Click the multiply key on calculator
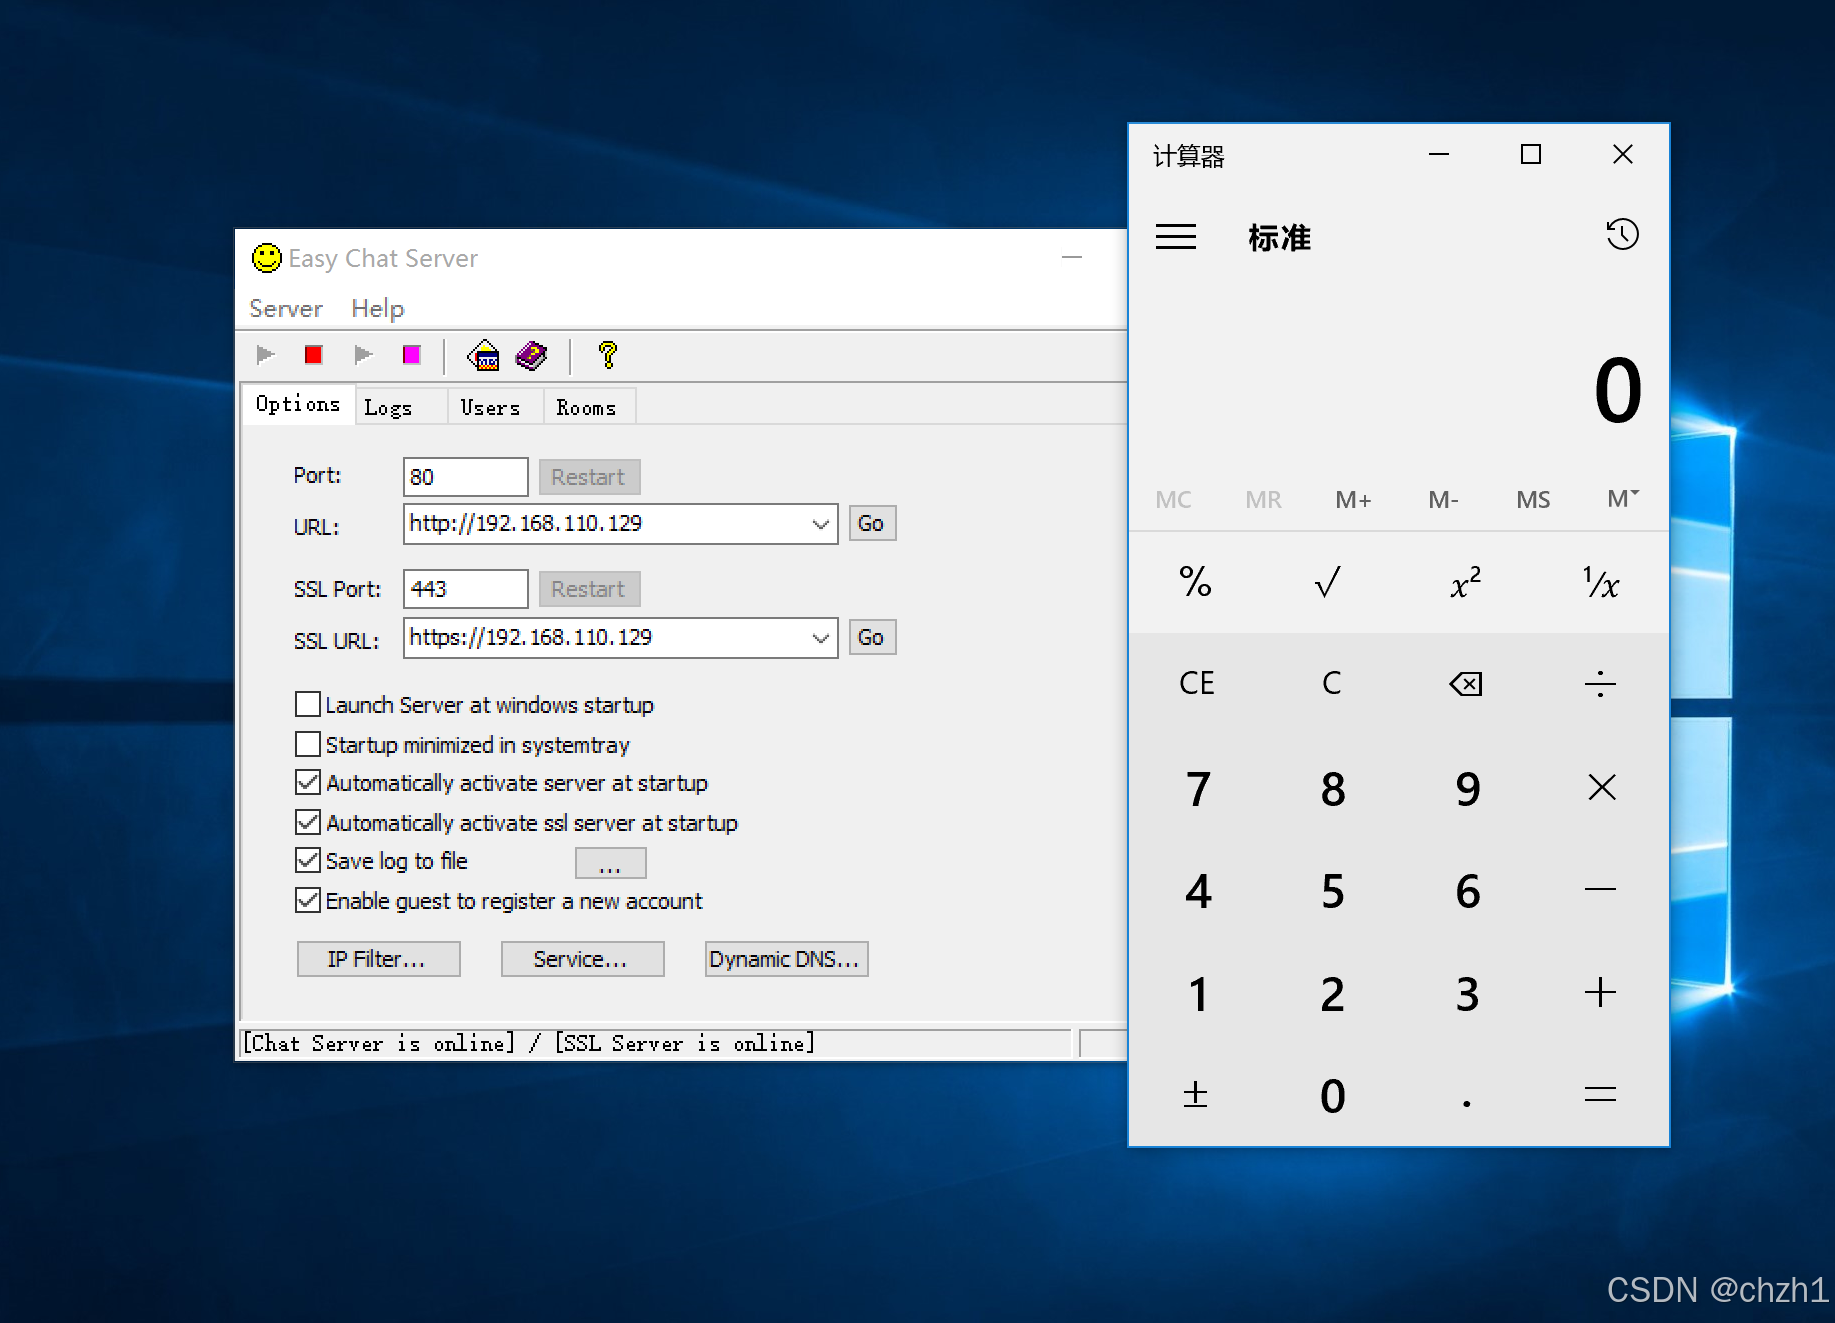 (x=1601, y=788)
